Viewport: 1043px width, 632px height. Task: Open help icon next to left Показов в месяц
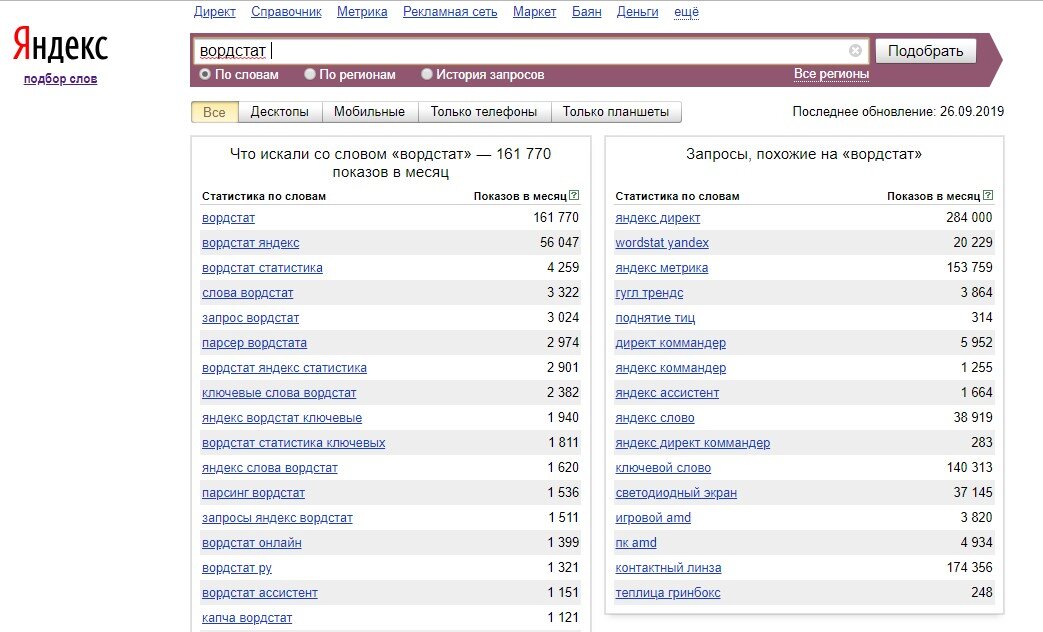point(574,196)
